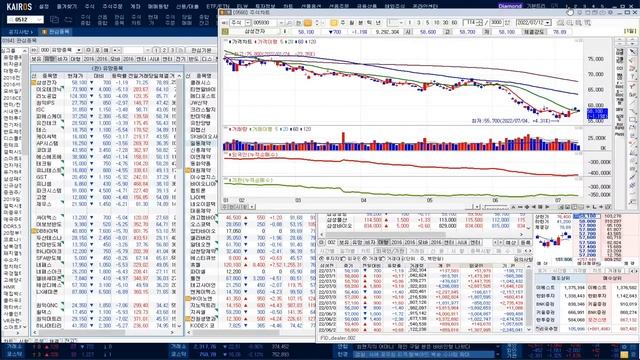The width and height of the screenshot is (640, 360).
Task: Click the 체결강도 label in chart info bar
Action: [533, 32]
